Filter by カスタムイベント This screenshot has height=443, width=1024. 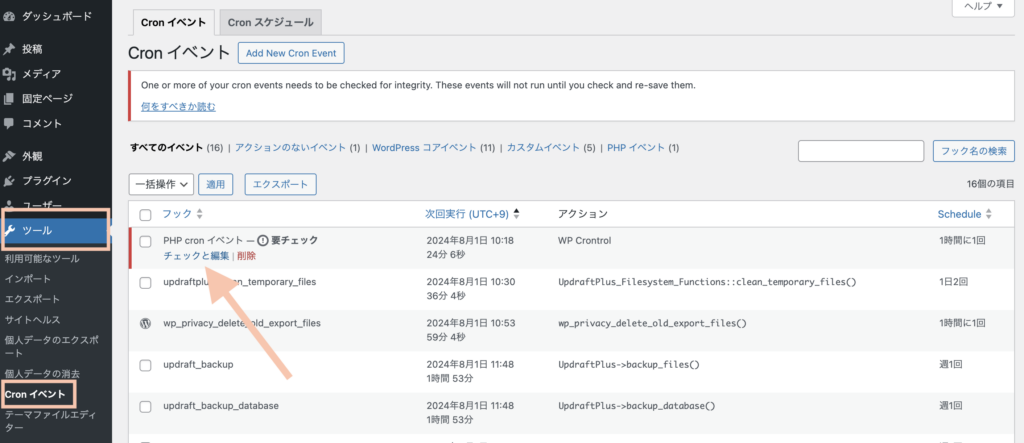click(x=543, y=148)
